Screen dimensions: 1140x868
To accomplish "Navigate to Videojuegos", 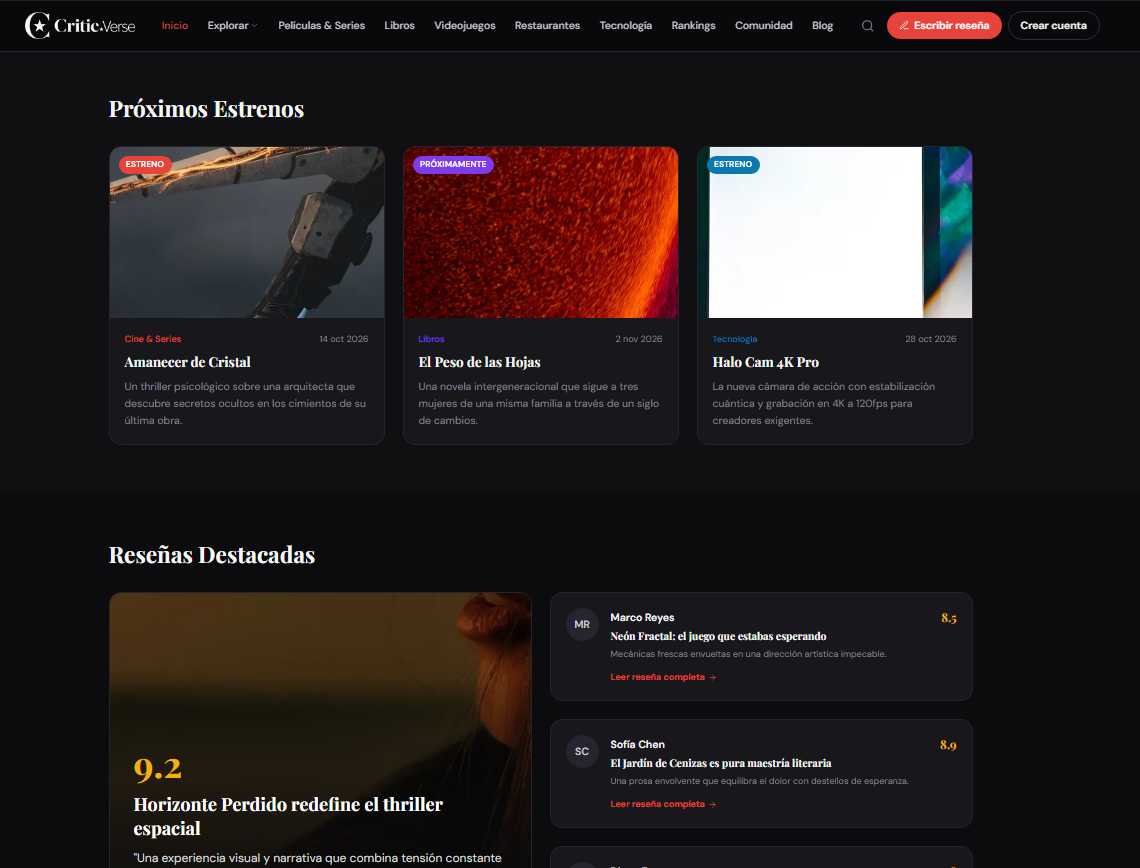I will pyautogui.click(x=465, y=25).
